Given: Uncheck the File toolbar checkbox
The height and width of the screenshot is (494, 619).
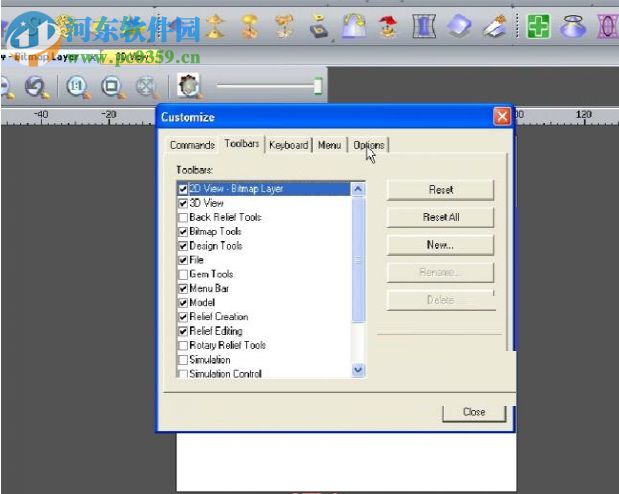Looking at the screenshot, I should pos(183,260).
